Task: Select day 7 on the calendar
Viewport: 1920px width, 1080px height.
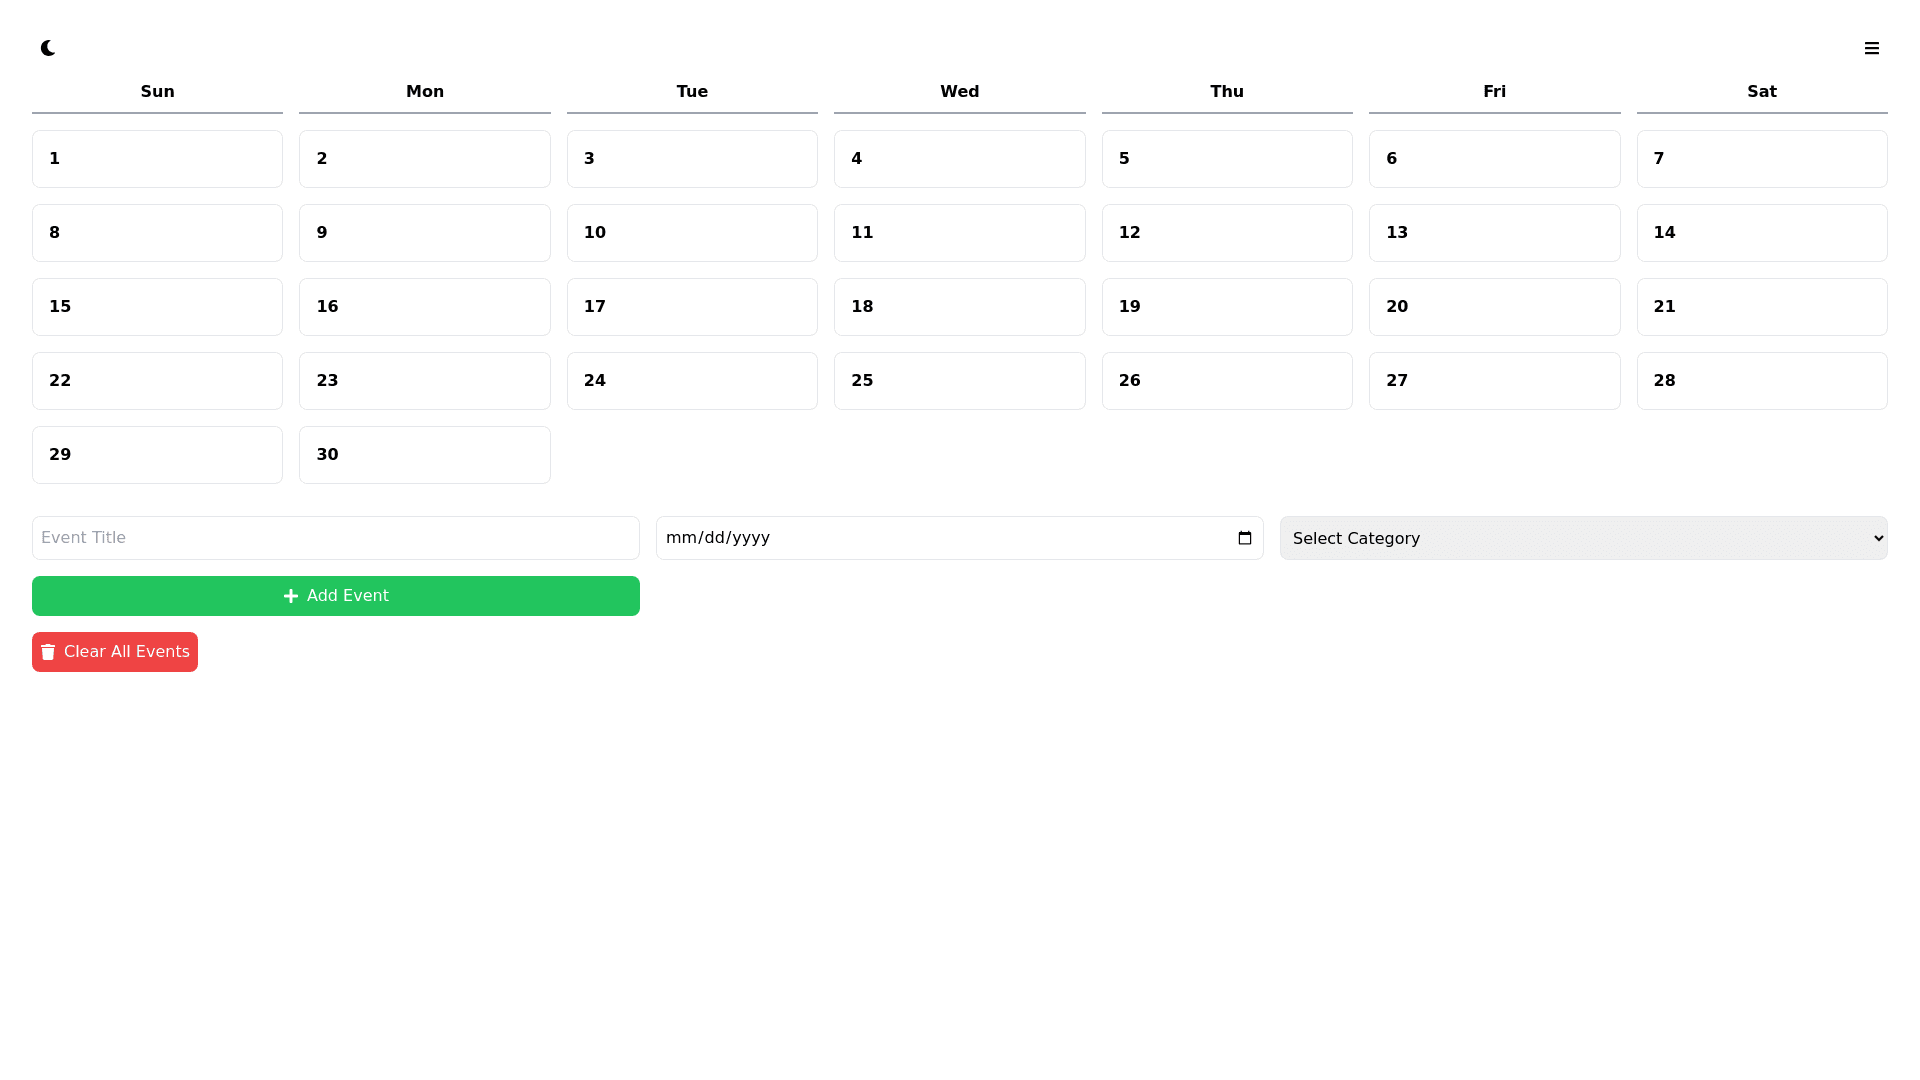Action: pos(1761,159)
